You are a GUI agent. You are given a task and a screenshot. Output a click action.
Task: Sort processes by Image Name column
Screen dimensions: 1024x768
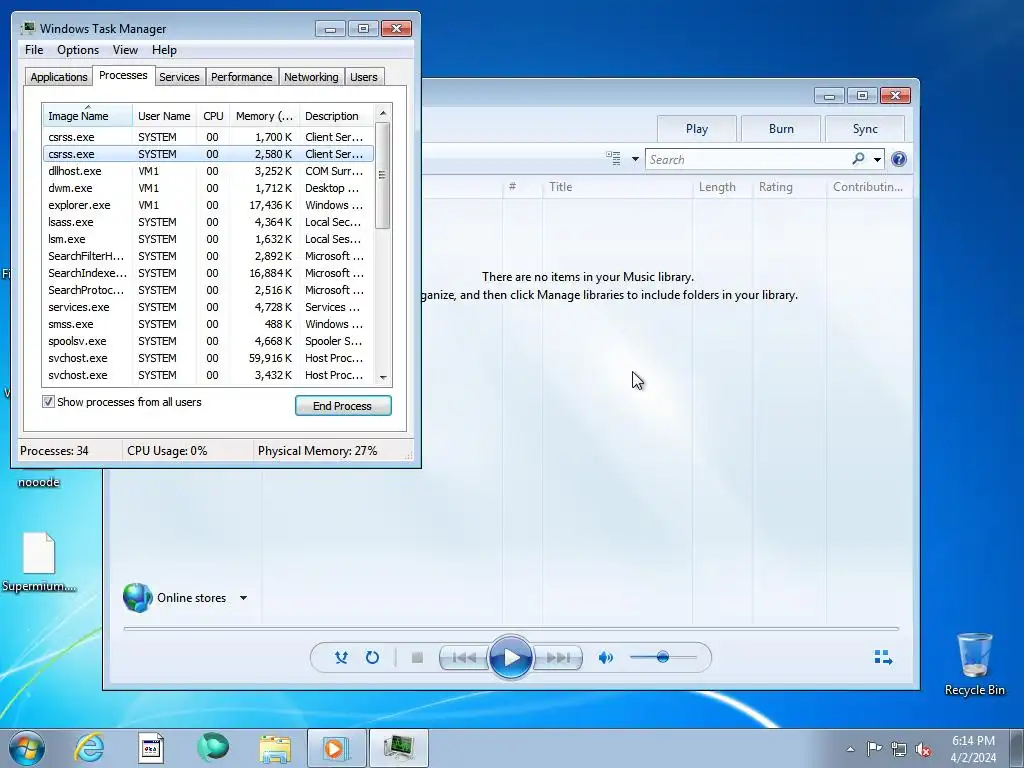(88, 116)
